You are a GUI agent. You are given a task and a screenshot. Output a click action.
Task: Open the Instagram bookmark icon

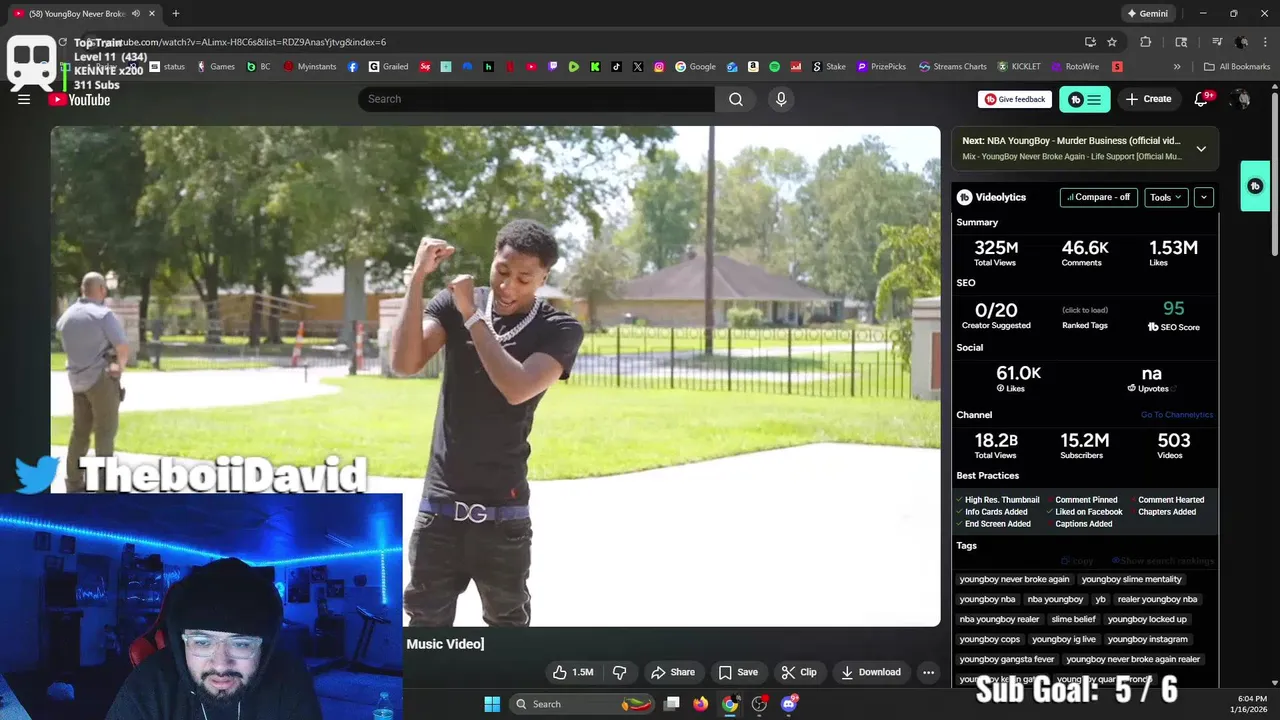tap(659, 67)
